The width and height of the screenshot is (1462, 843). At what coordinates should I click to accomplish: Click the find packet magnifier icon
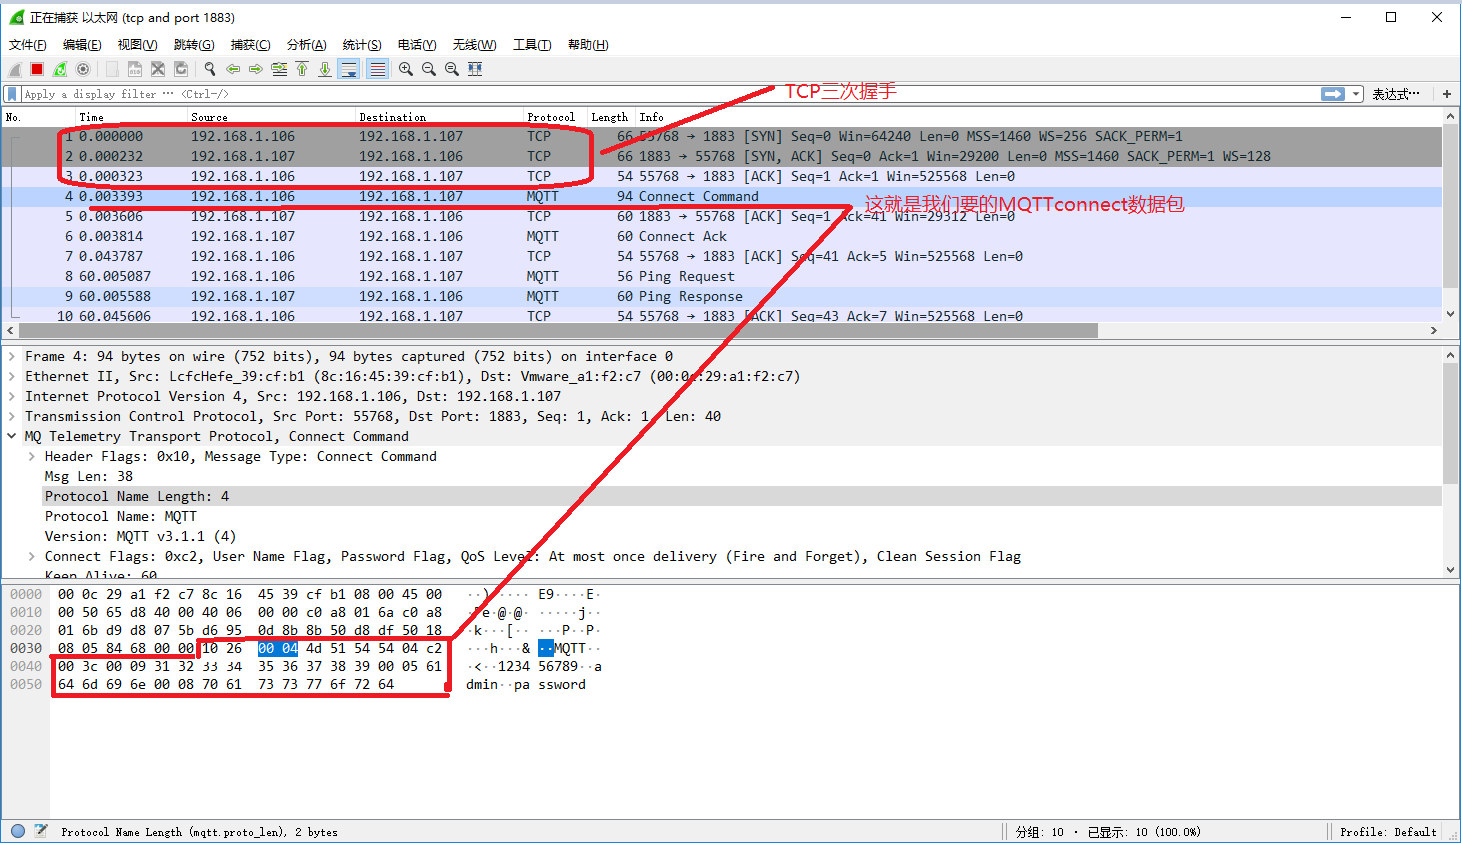pyautogui.click(x=210, y=69)
